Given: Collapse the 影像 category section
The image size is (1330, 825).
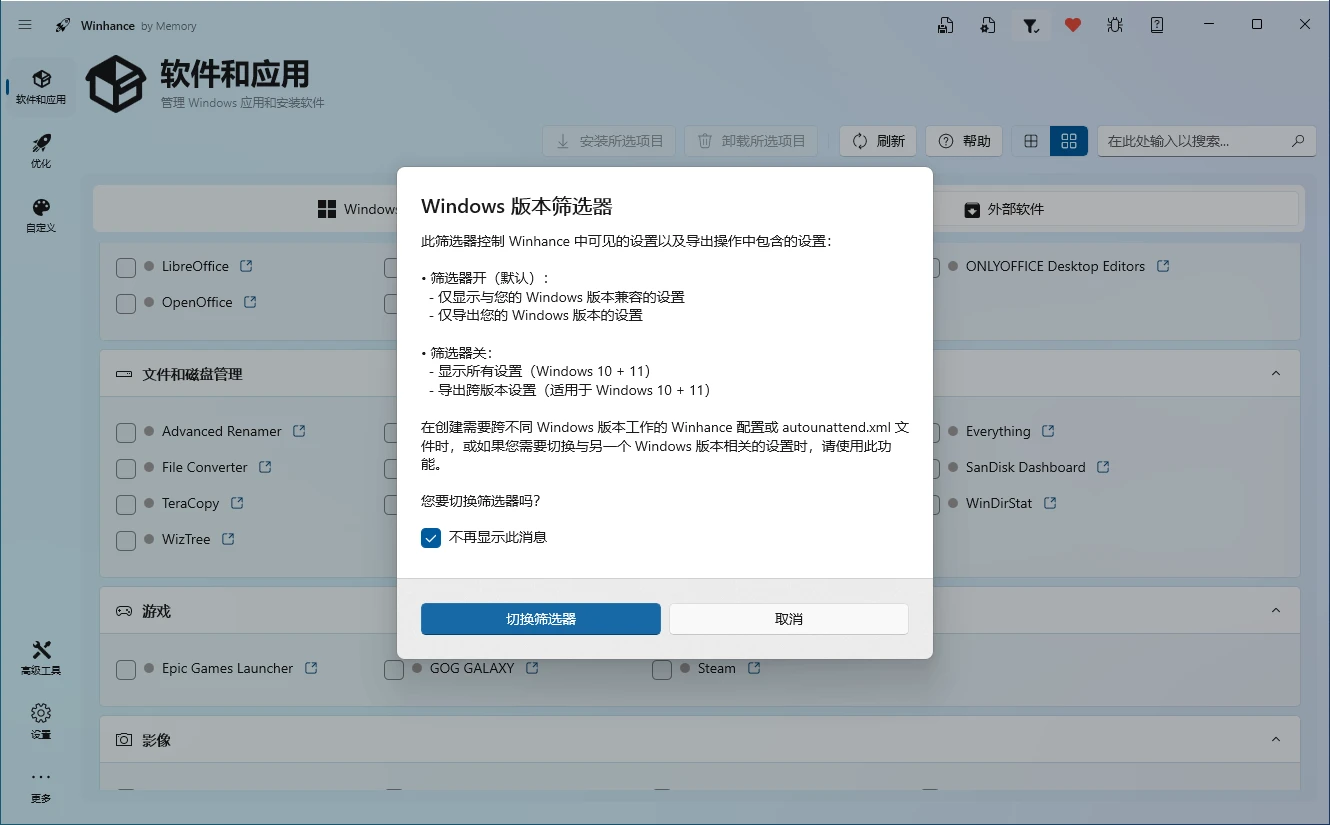Looking at the screenshot, I should [x=1276, y=739].
